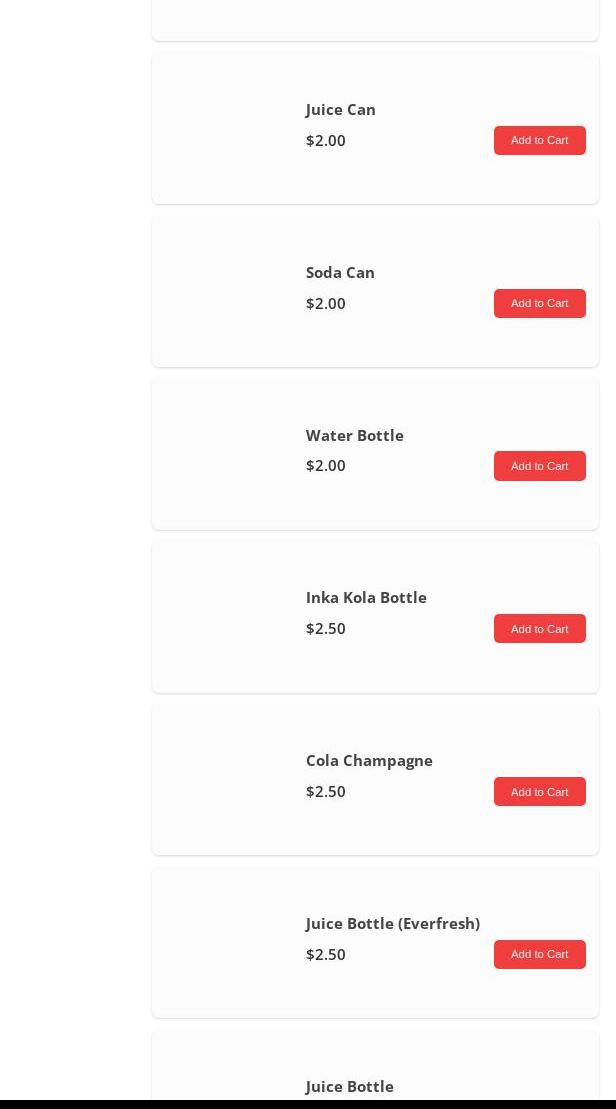Add Juice Bottle (Everfresh) to cart
The width and height of the screenshot is (616, 1109).
pos(540,954)
